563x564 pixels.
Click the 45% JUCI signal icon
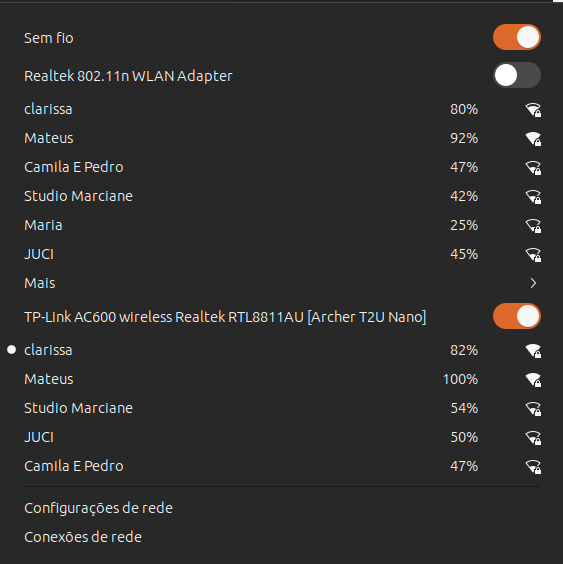click(x=533, y=255)
